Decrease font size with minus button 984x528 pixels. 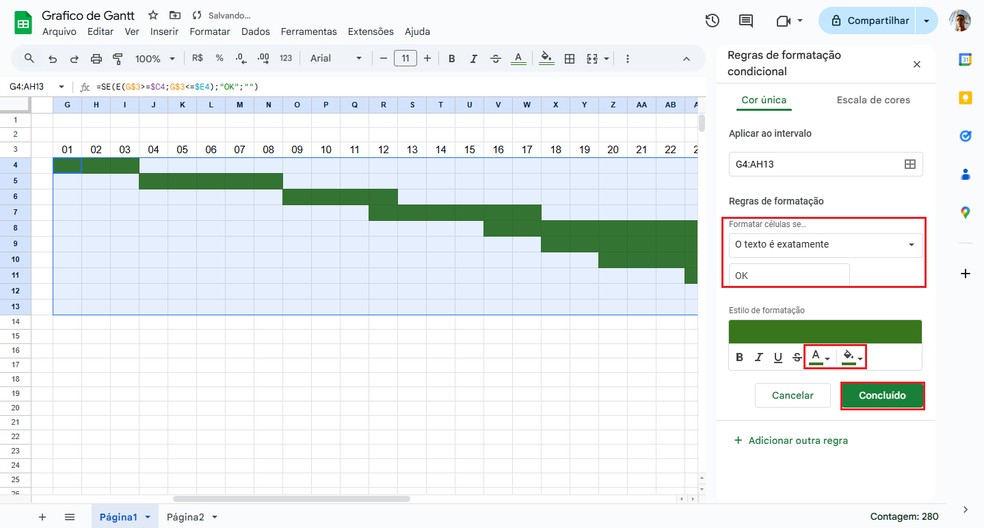(383, 58)
